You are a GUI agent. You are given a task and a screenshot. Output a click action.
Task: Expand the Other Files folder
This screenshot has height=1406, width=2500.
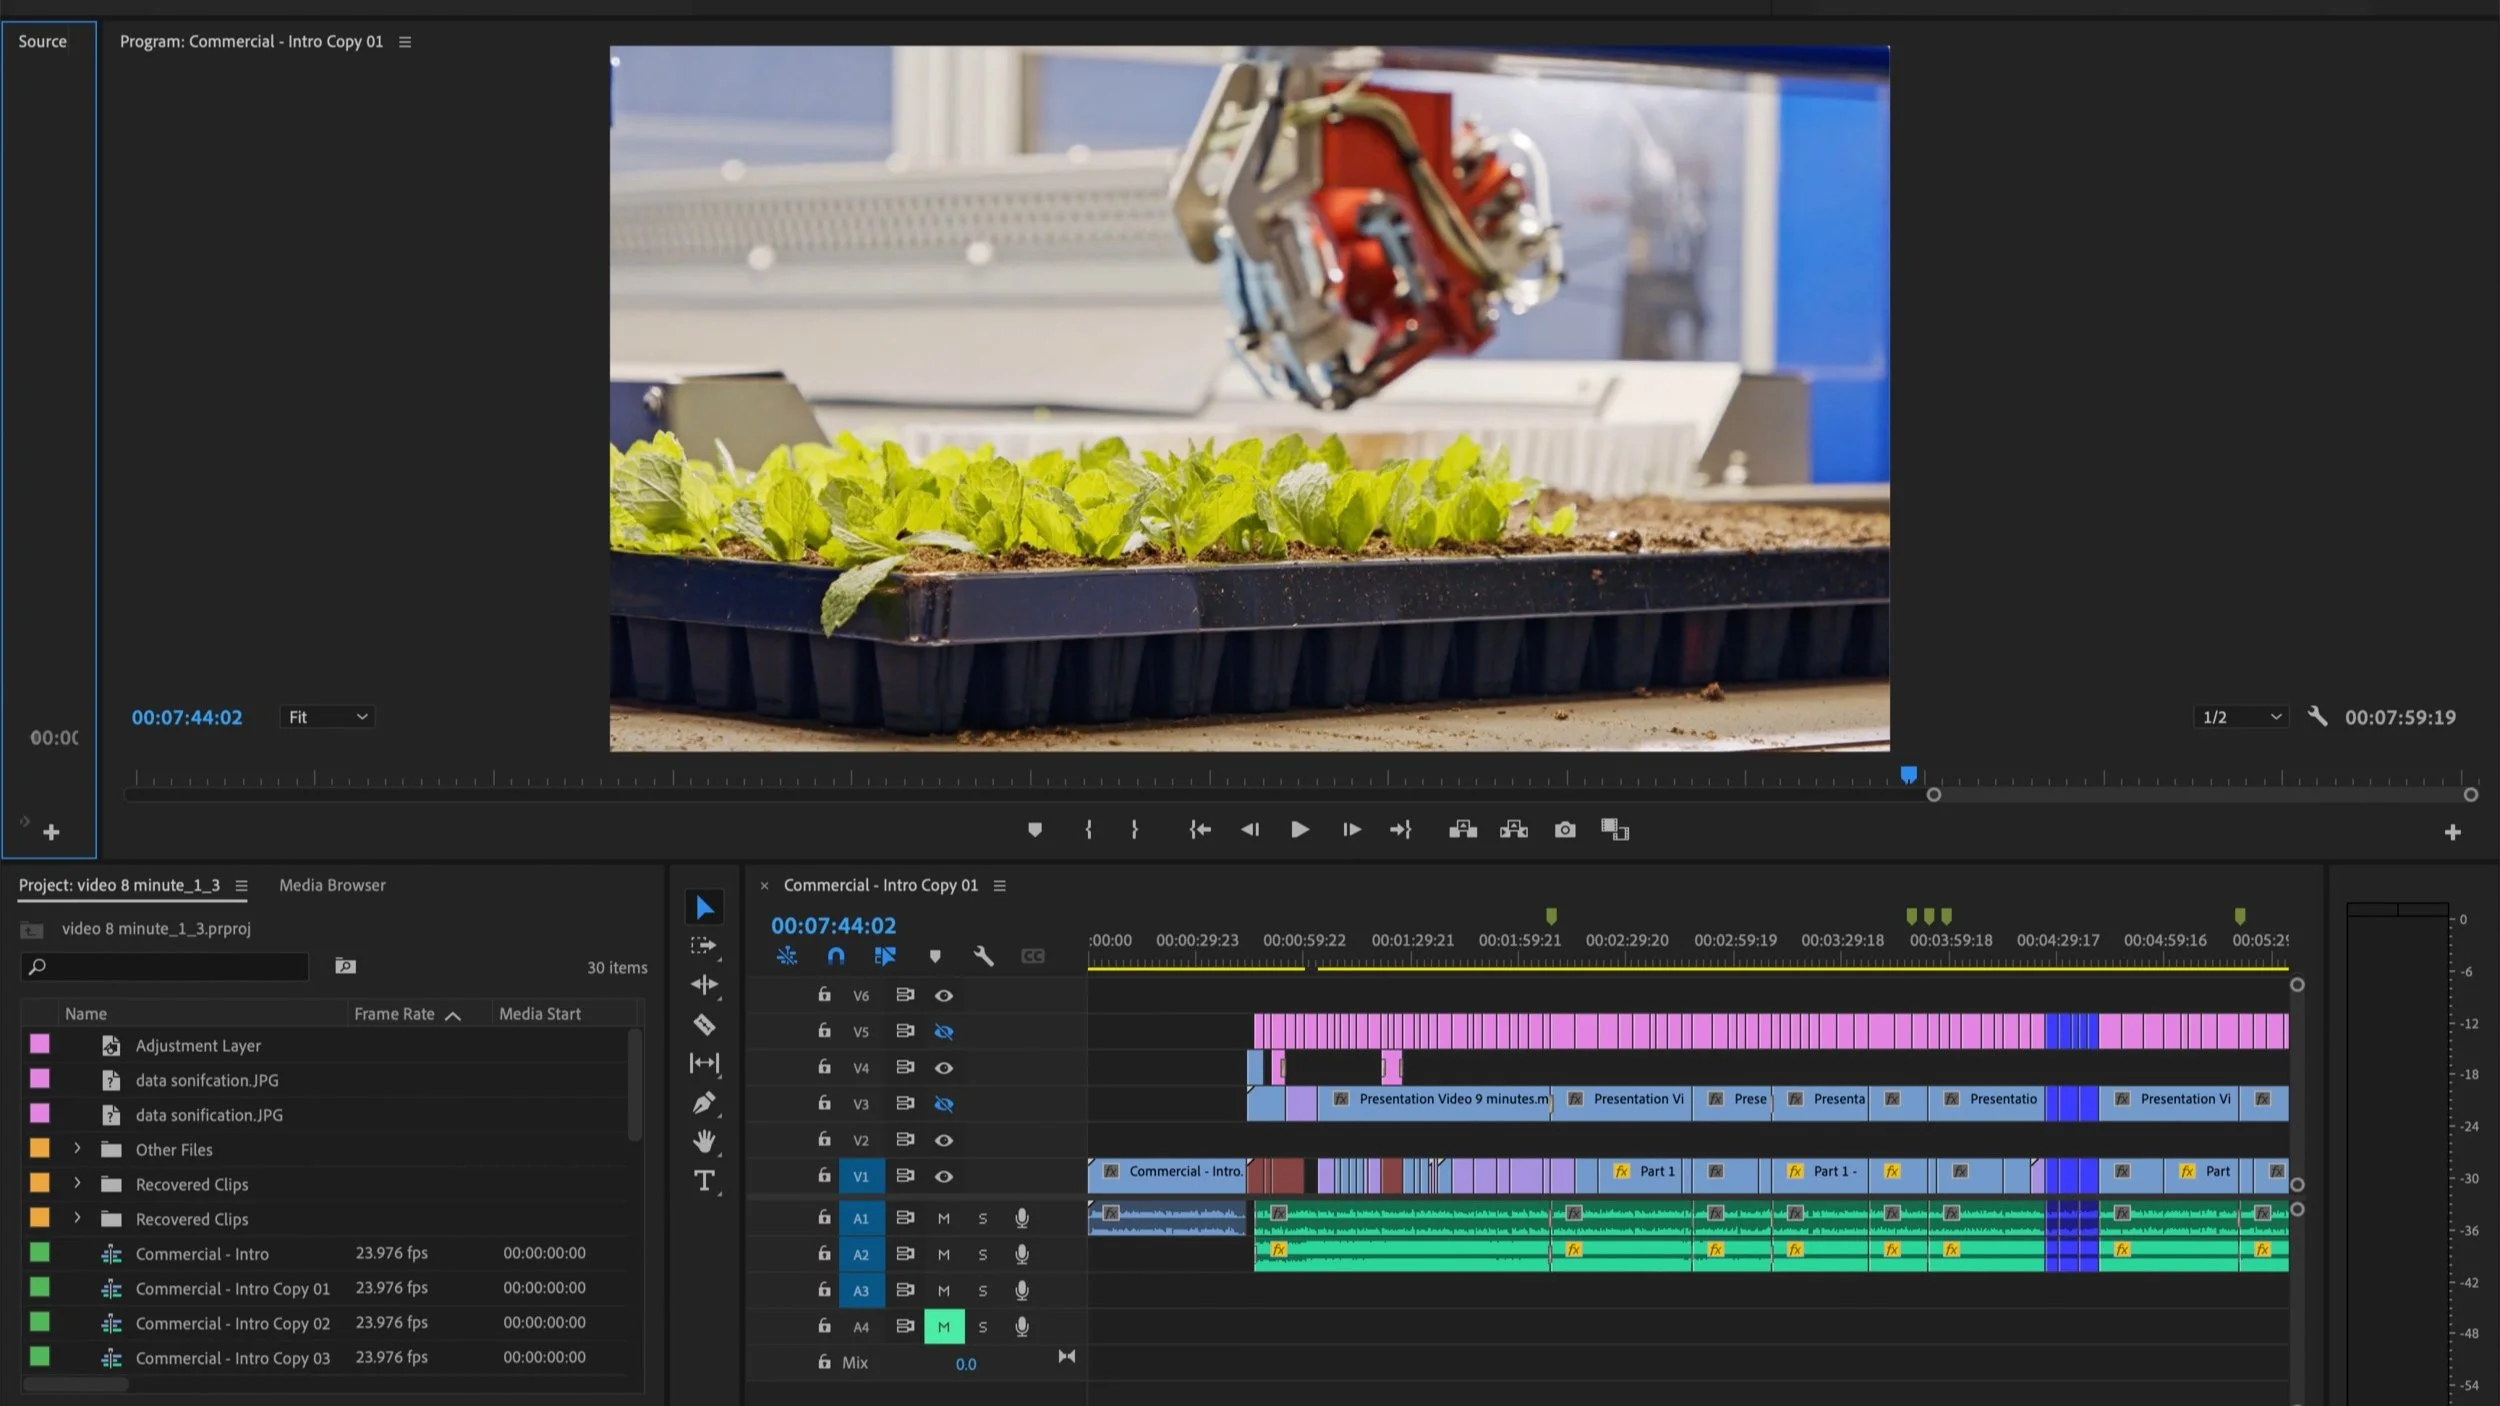coord(78,1148)
